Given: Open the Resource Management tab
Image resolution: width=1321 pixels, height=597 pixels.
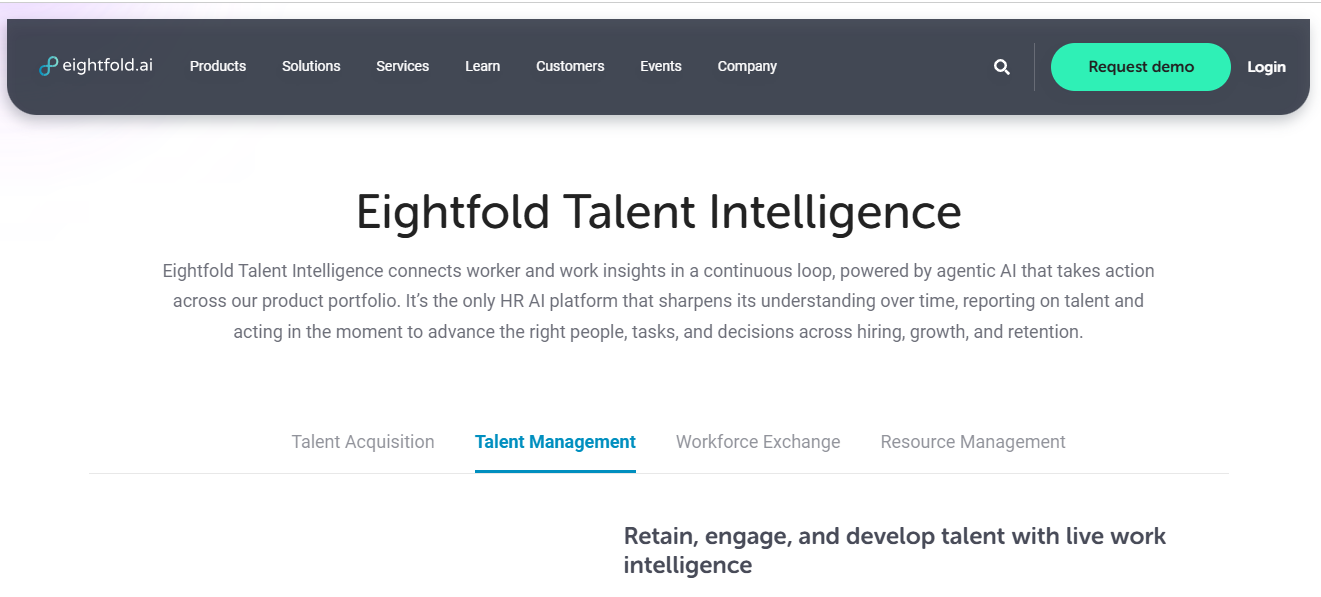Looking at the screenshot, I should pos(973,442).
